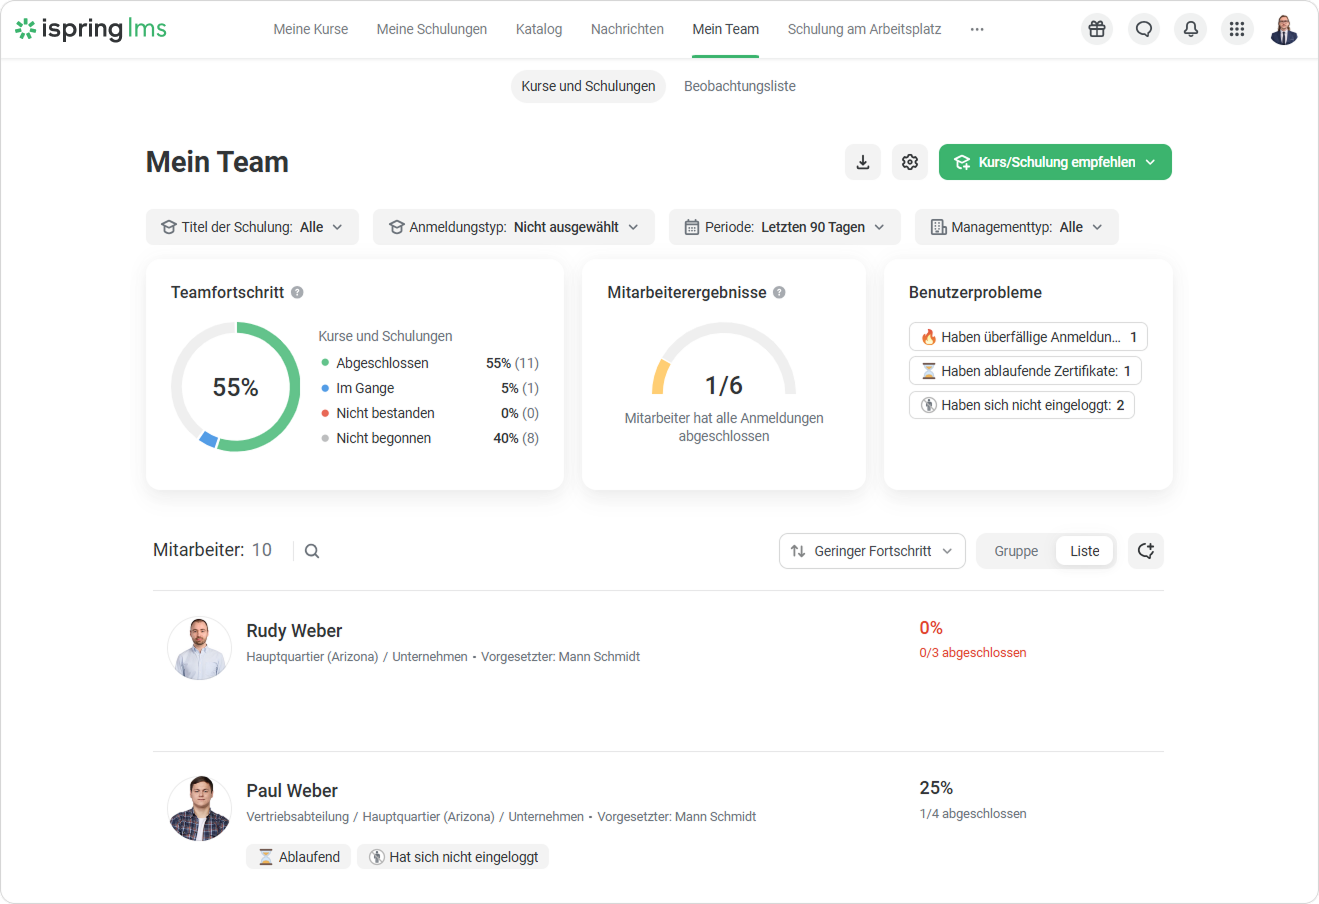
Task: Open the Beobachtungsliste tab
Action: click(740, 86)
